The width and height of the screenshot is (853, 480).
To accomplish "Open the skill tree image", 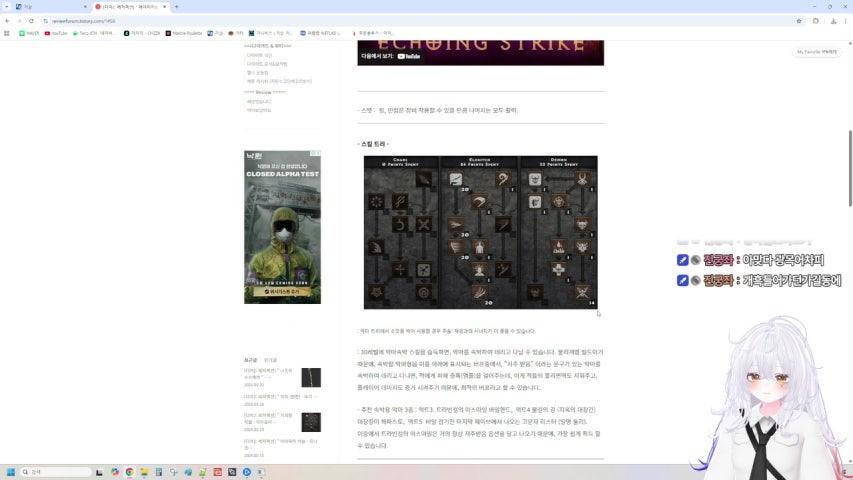I will [x=480, y=232].
